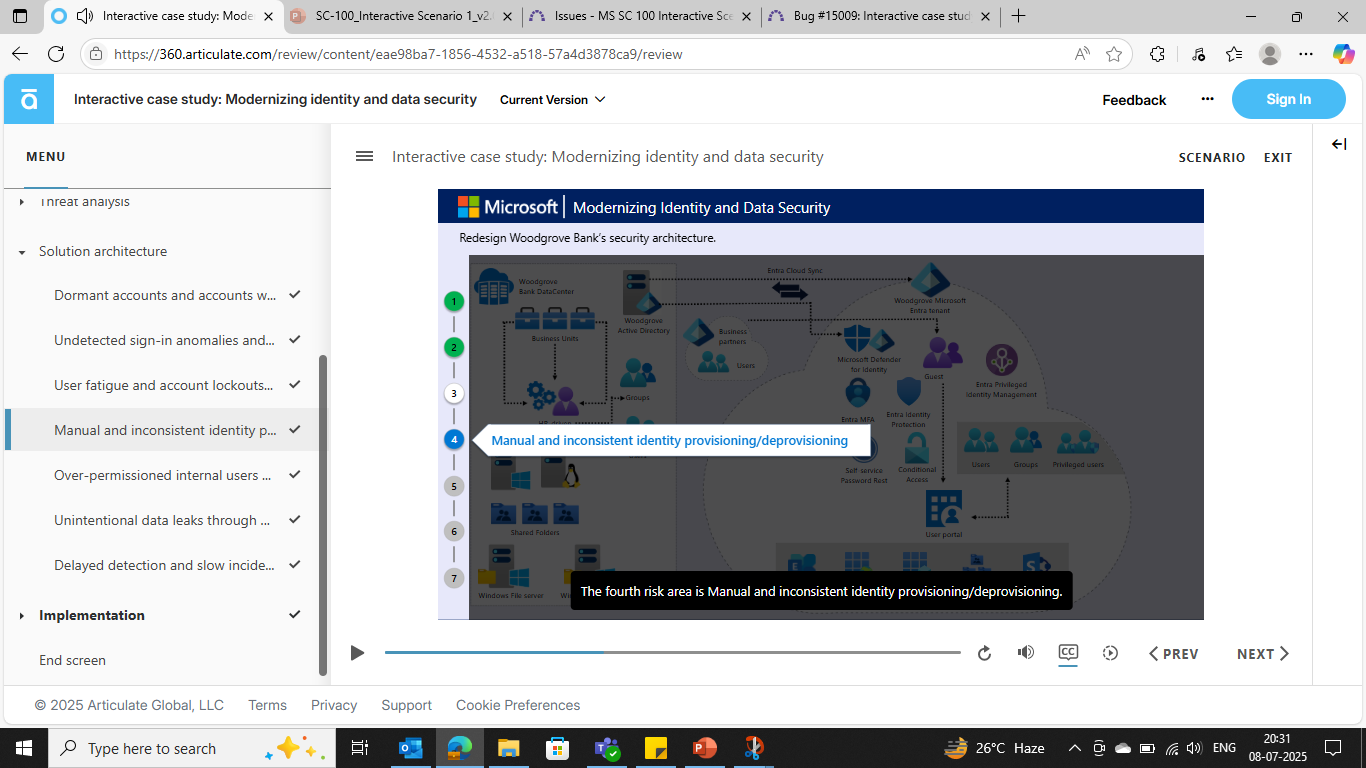The height and width of the screenshot is (768, 1366).
Task: Play the course slide
Action: (357, 653)
